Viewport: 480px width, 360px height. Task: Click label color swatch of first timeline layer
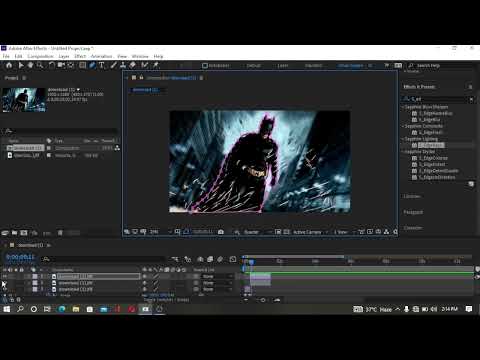pyautogui.click(x=35, y=276)
